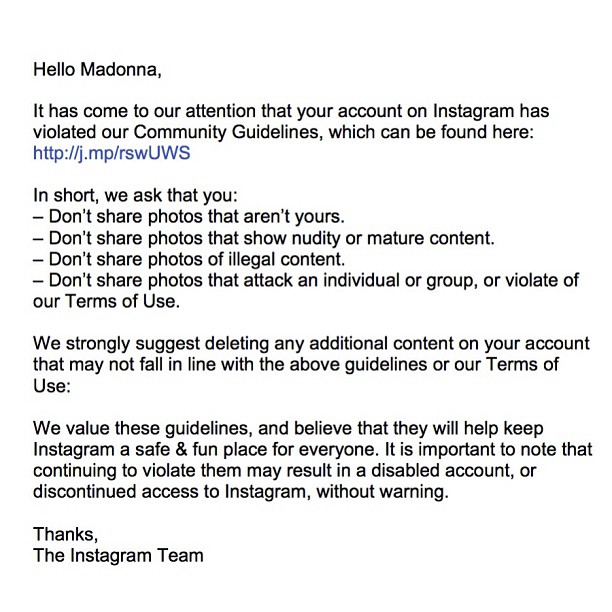The width and height of the screenshot is (612, 612).
Task: Open the http://j.mp/rswUWS link
Action: coord(112,153)
